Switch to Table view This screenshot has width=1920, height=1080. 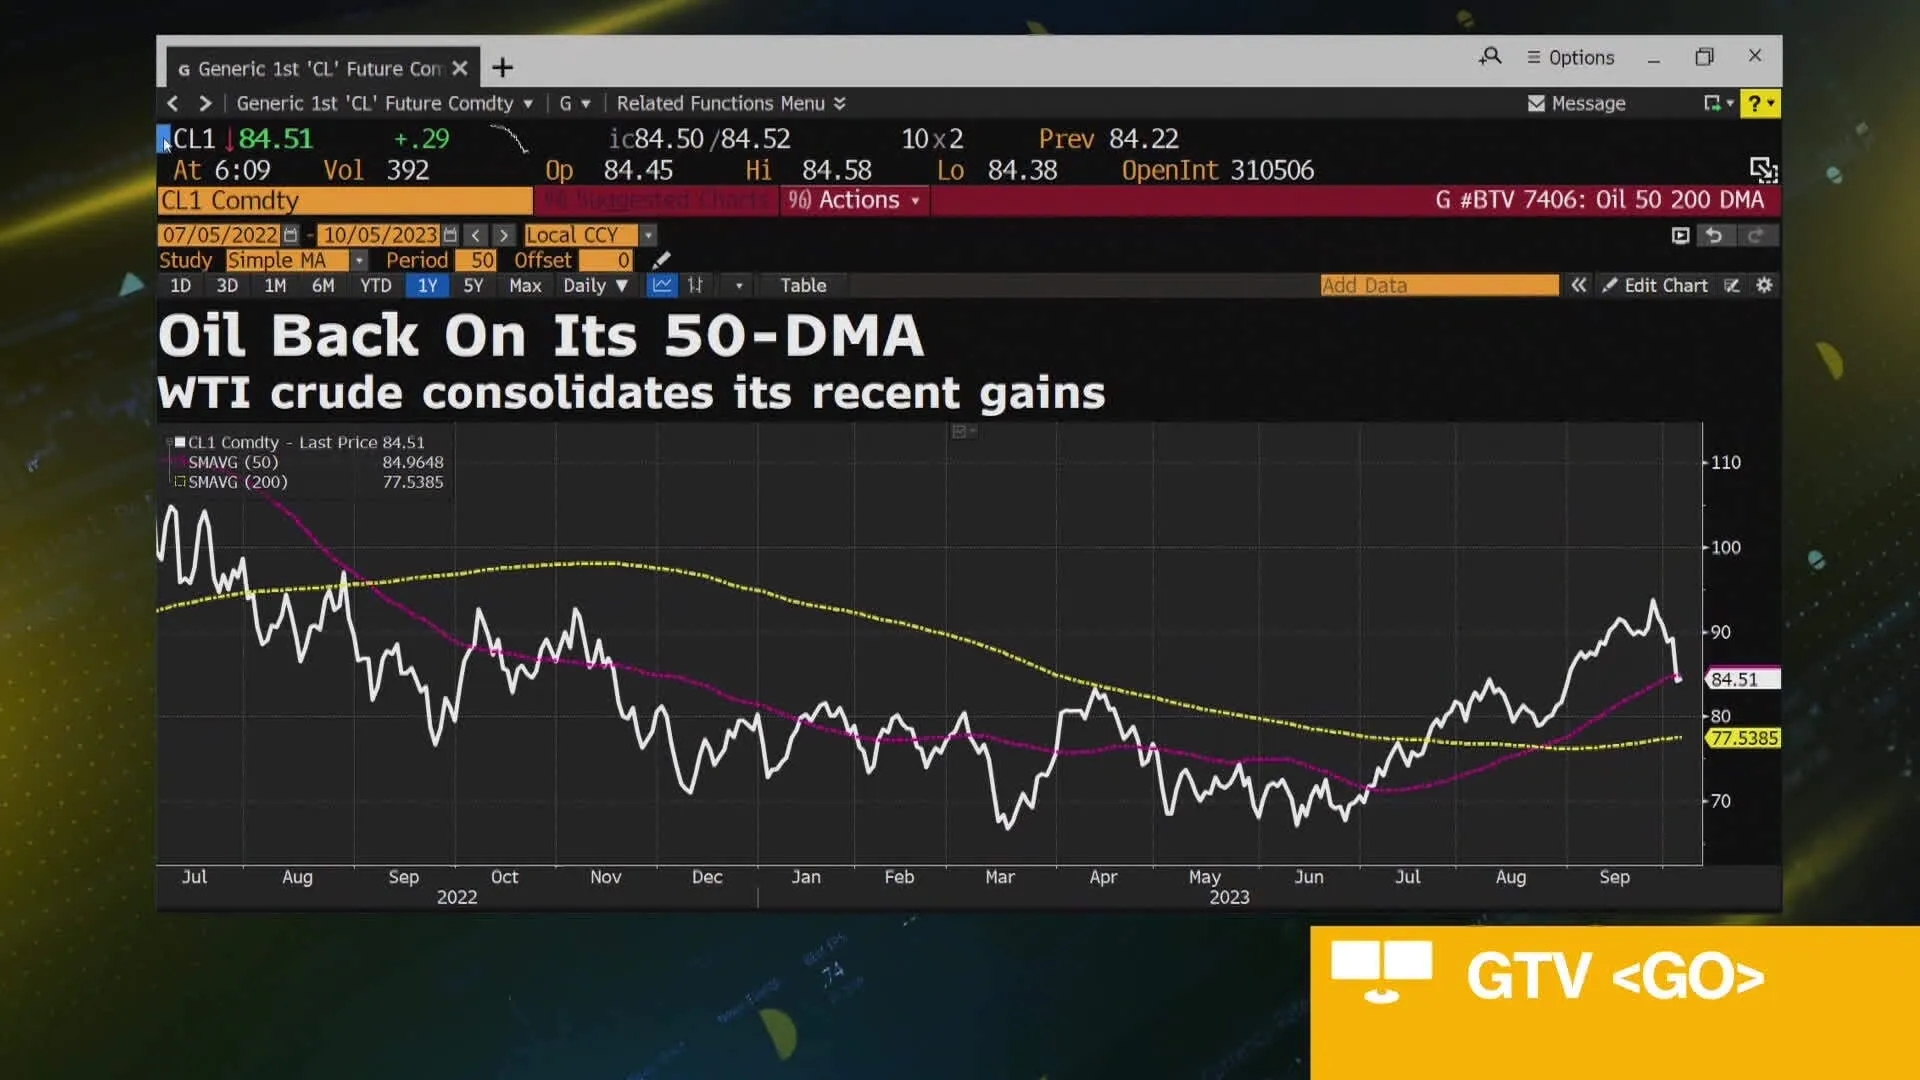pos(803,285)
